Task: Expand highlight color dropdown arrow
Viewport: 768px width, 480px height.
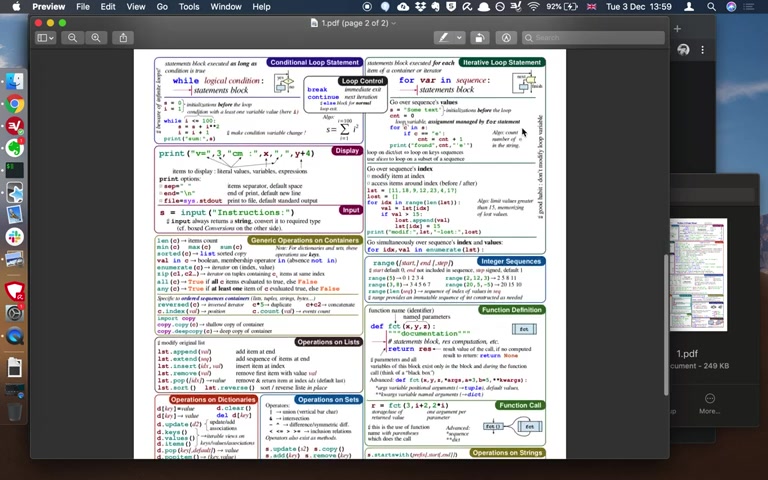Action: 459,38
